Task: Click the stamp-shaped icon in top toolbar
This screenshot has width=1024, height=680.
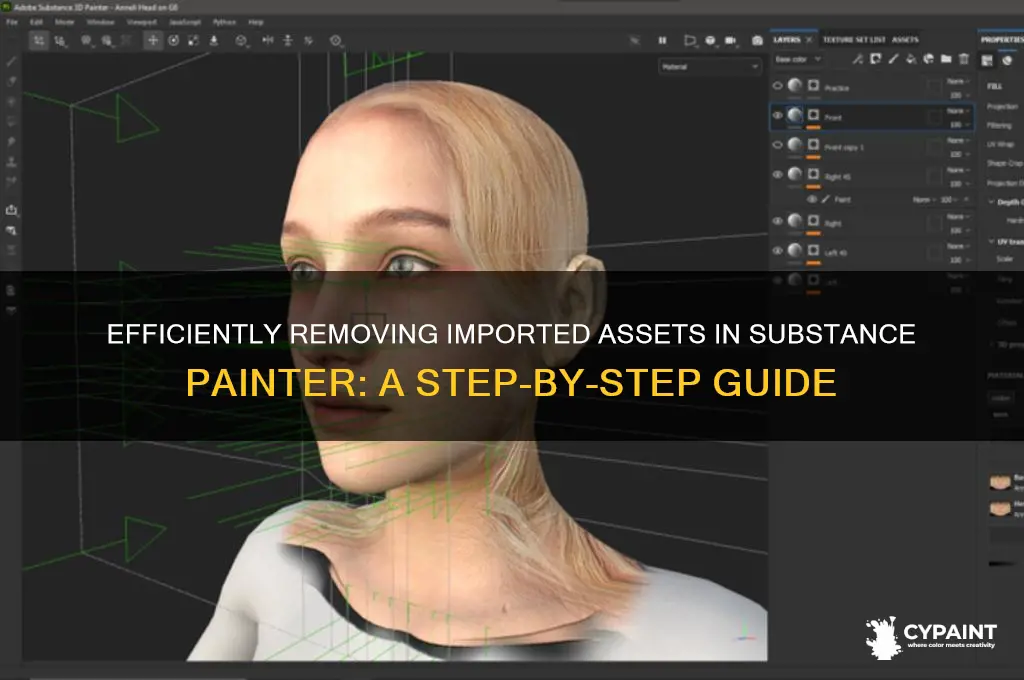Action: (214, 40)
